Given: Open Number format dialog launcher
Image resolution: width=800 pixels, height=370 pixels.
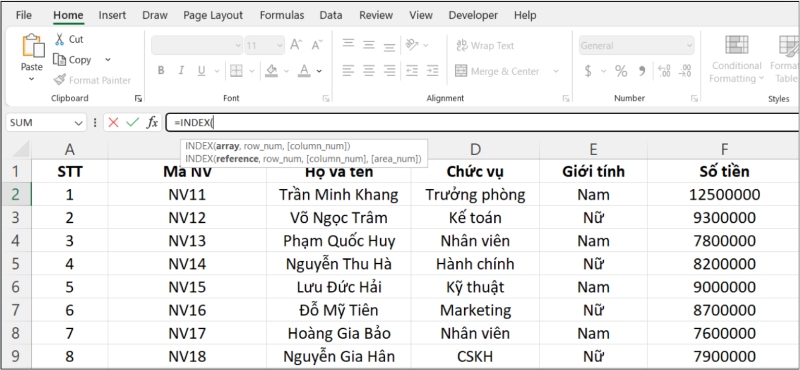Looking at the screenshot, I should 694,98.
